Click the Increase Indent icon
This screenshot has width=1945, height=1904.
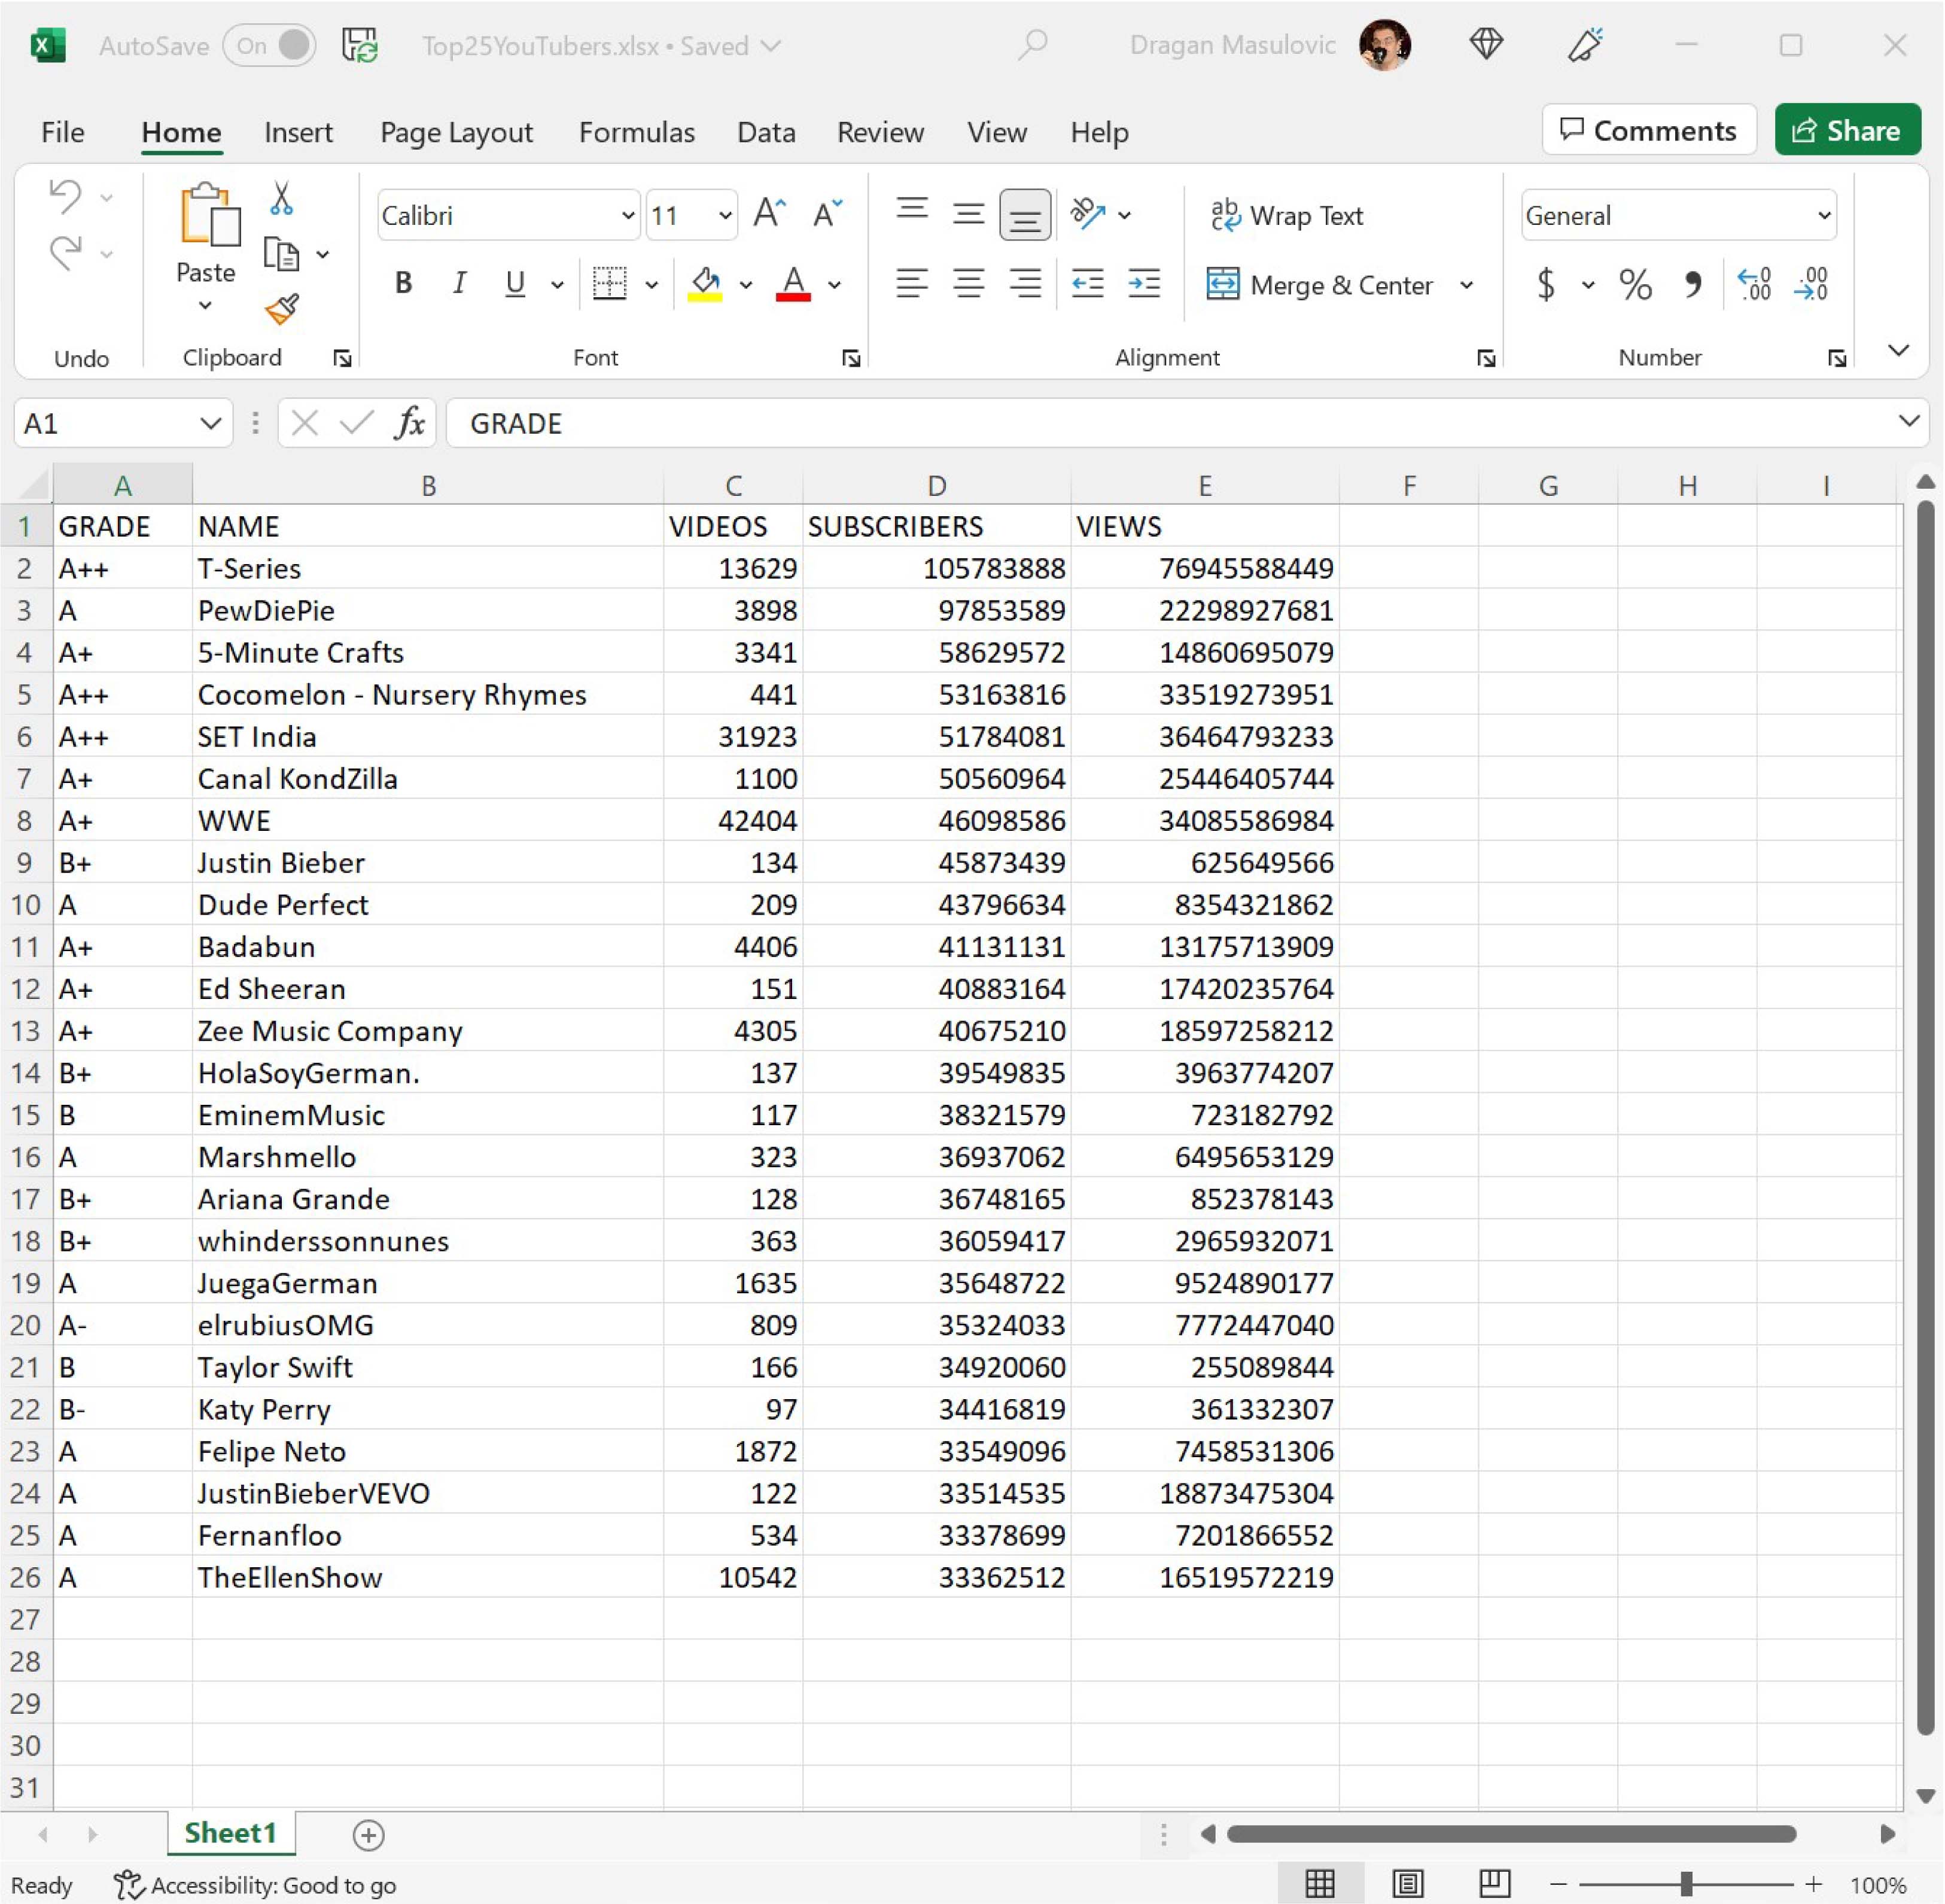[1144, 284]
